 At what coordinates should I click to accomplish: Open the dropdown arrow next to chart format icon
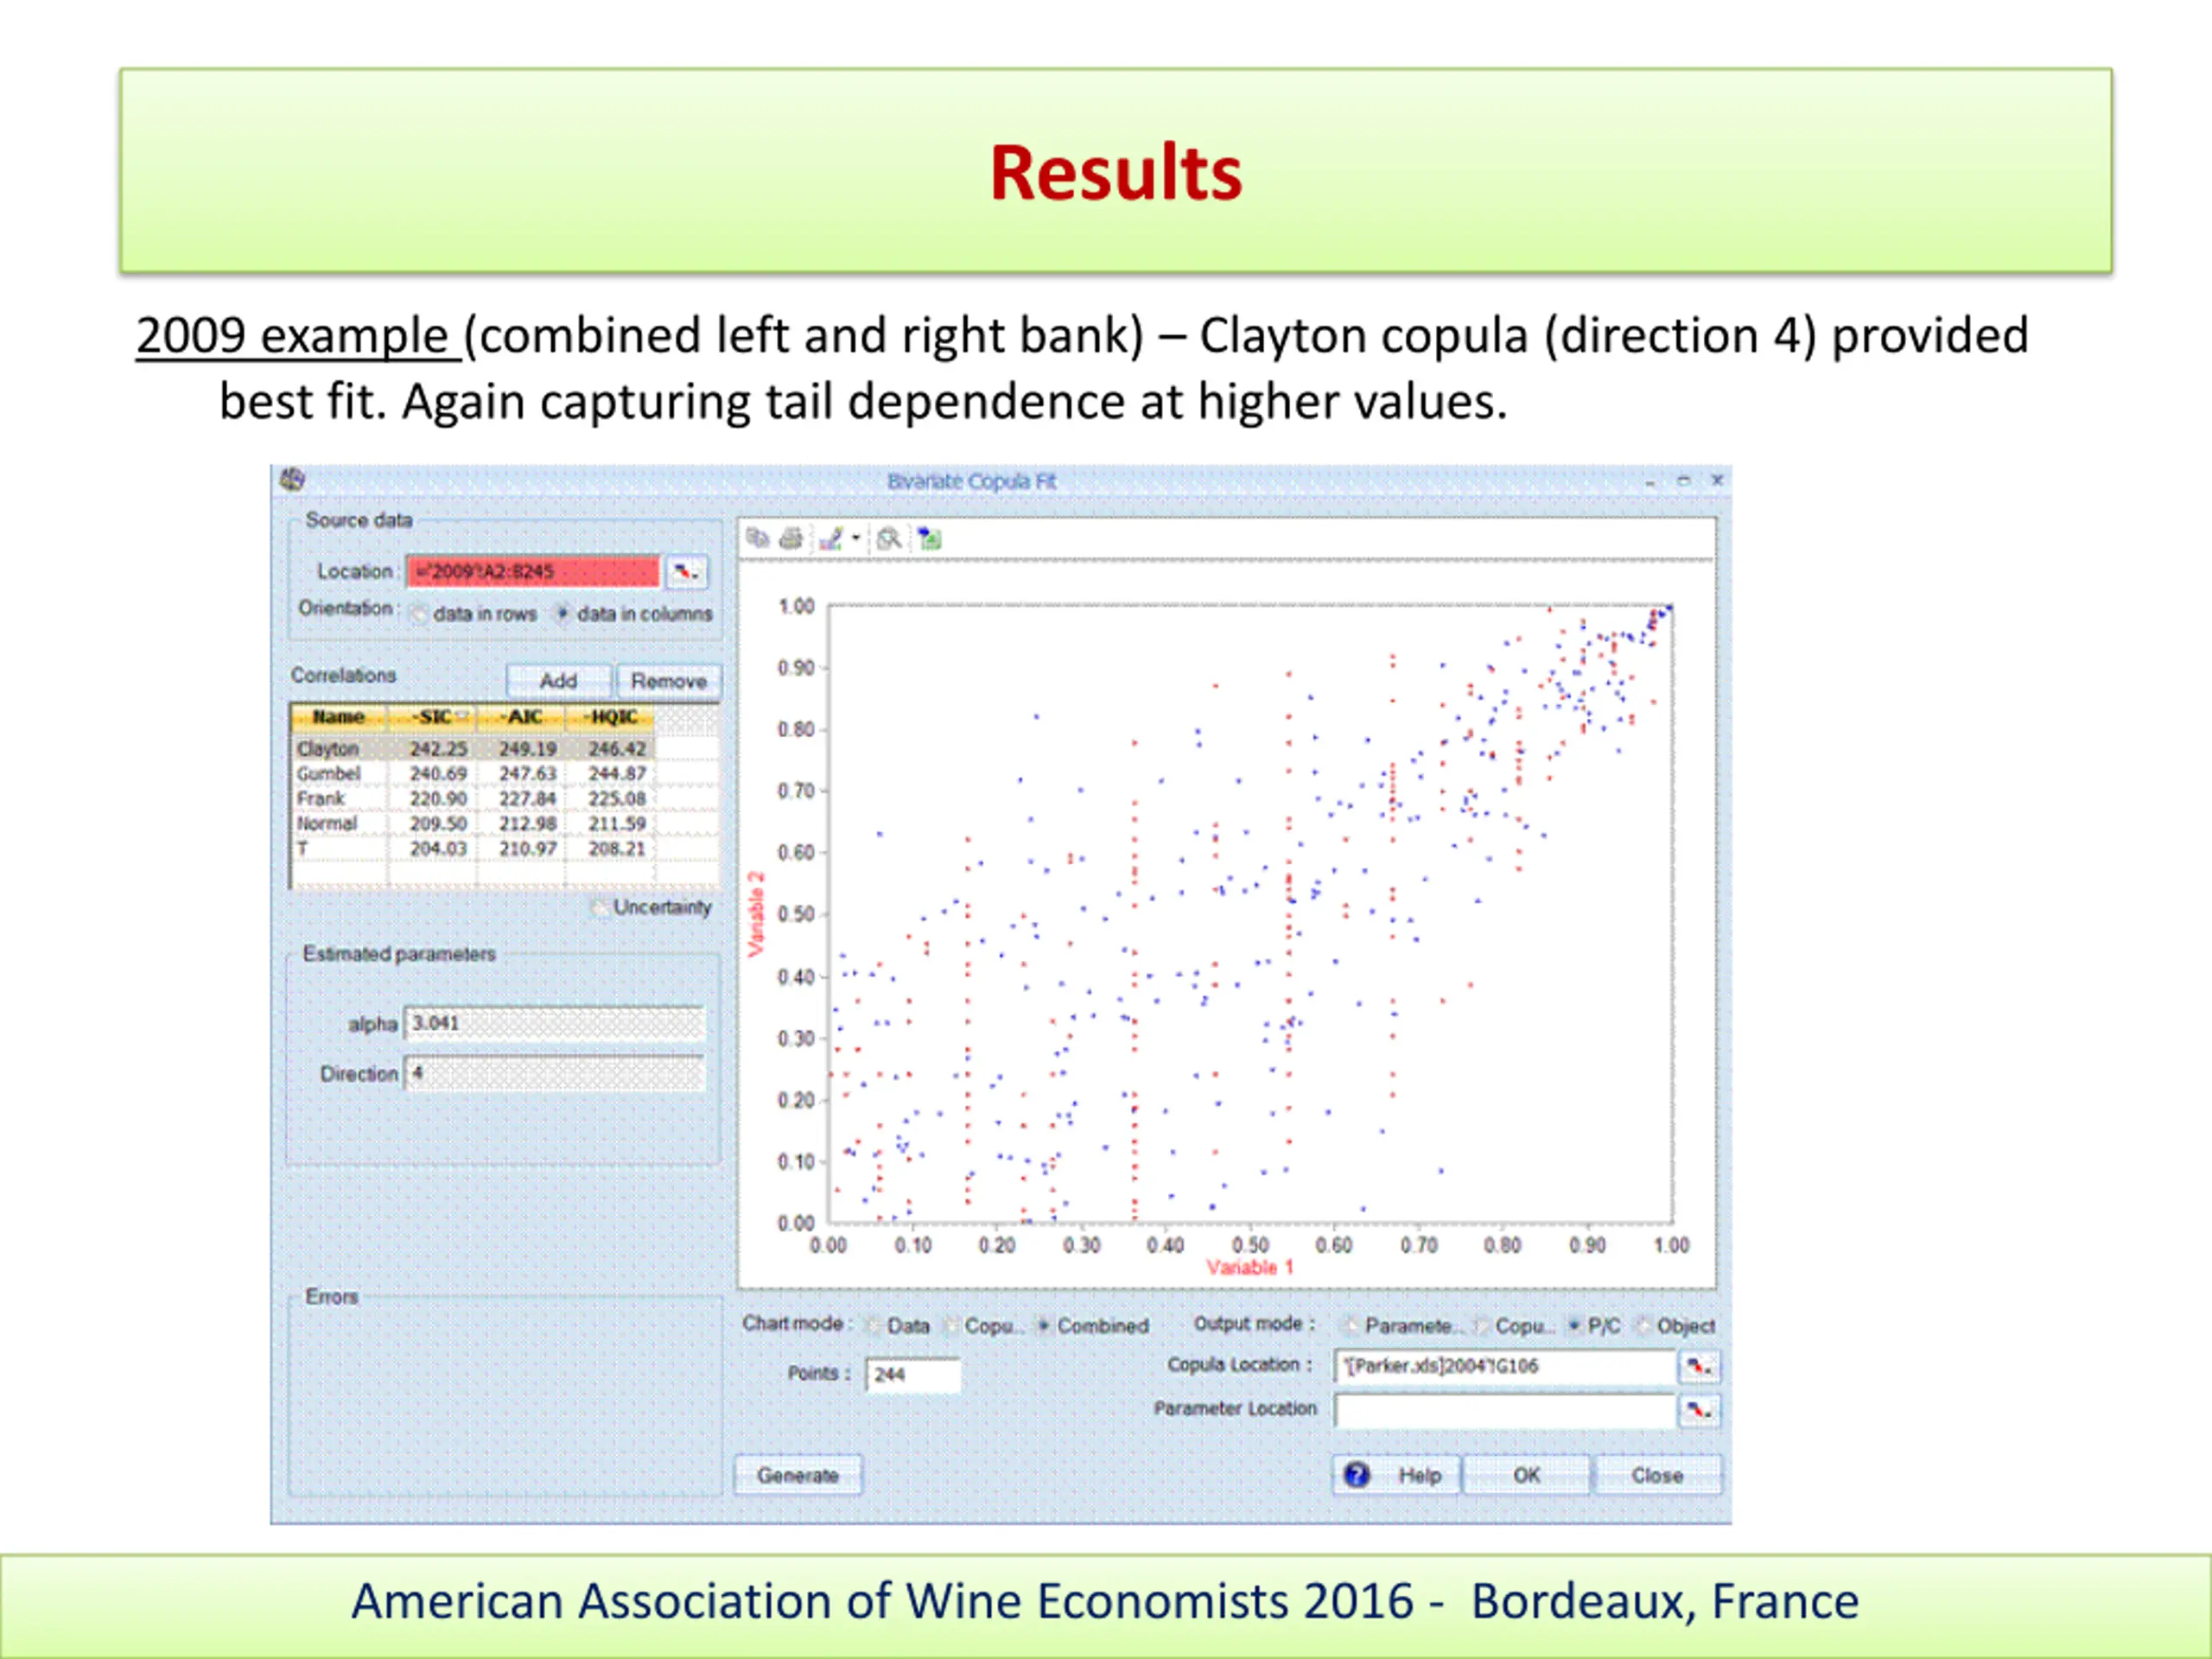coord(856,539)
